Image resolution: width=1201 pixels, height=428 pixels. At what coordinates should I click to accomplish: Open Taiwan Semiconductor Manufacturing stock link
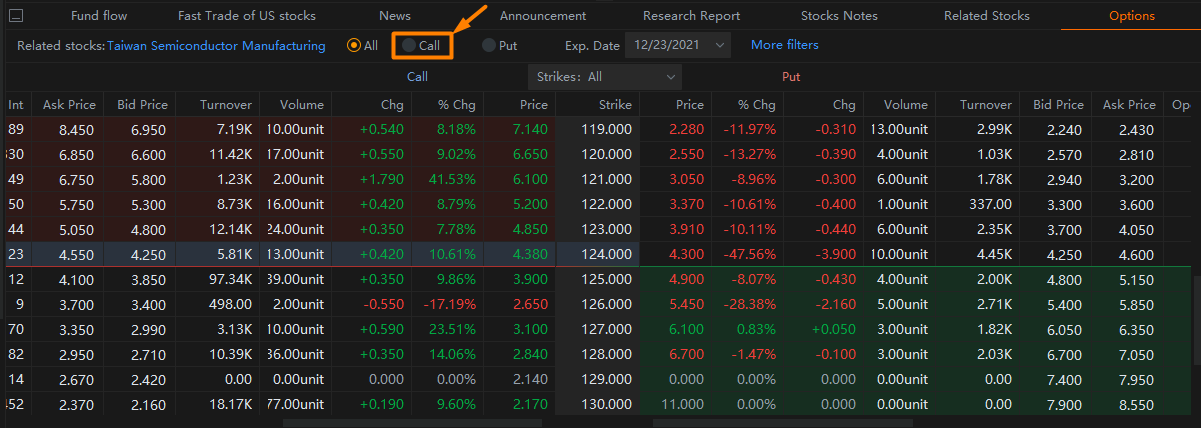pos(216,45)
